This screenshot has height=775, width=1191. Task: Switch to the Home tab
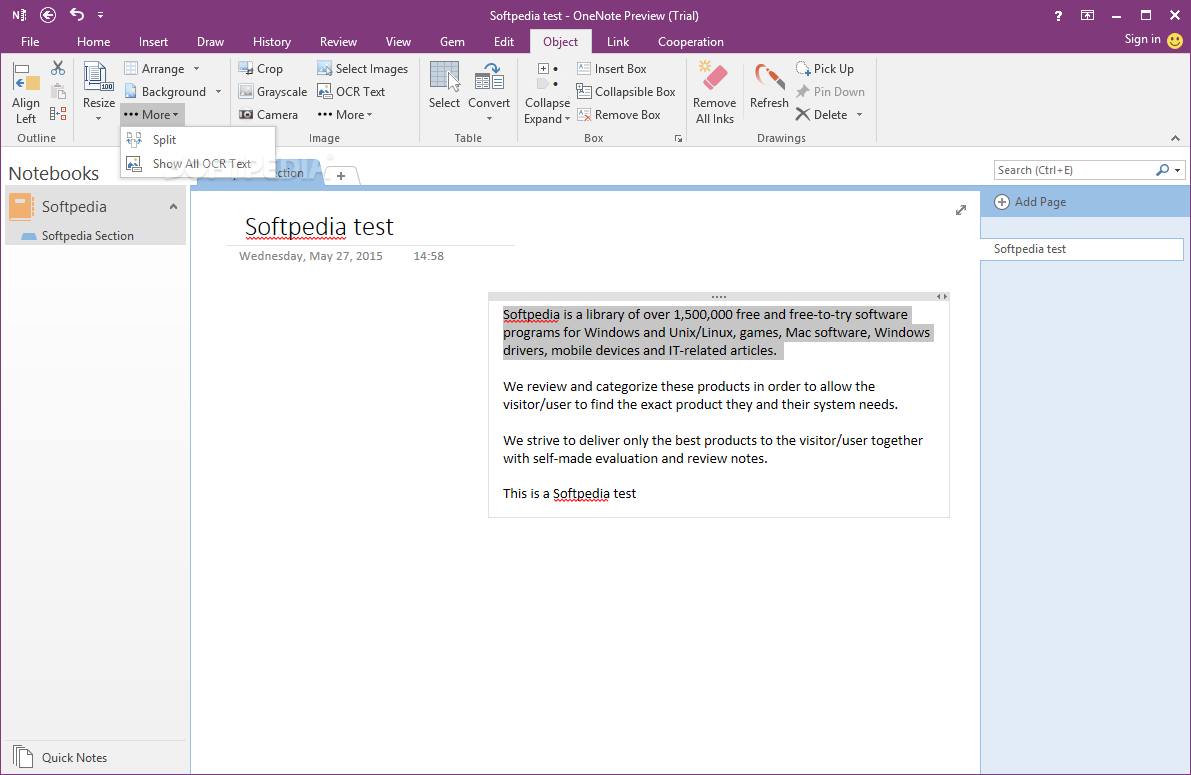click(93, 42)
